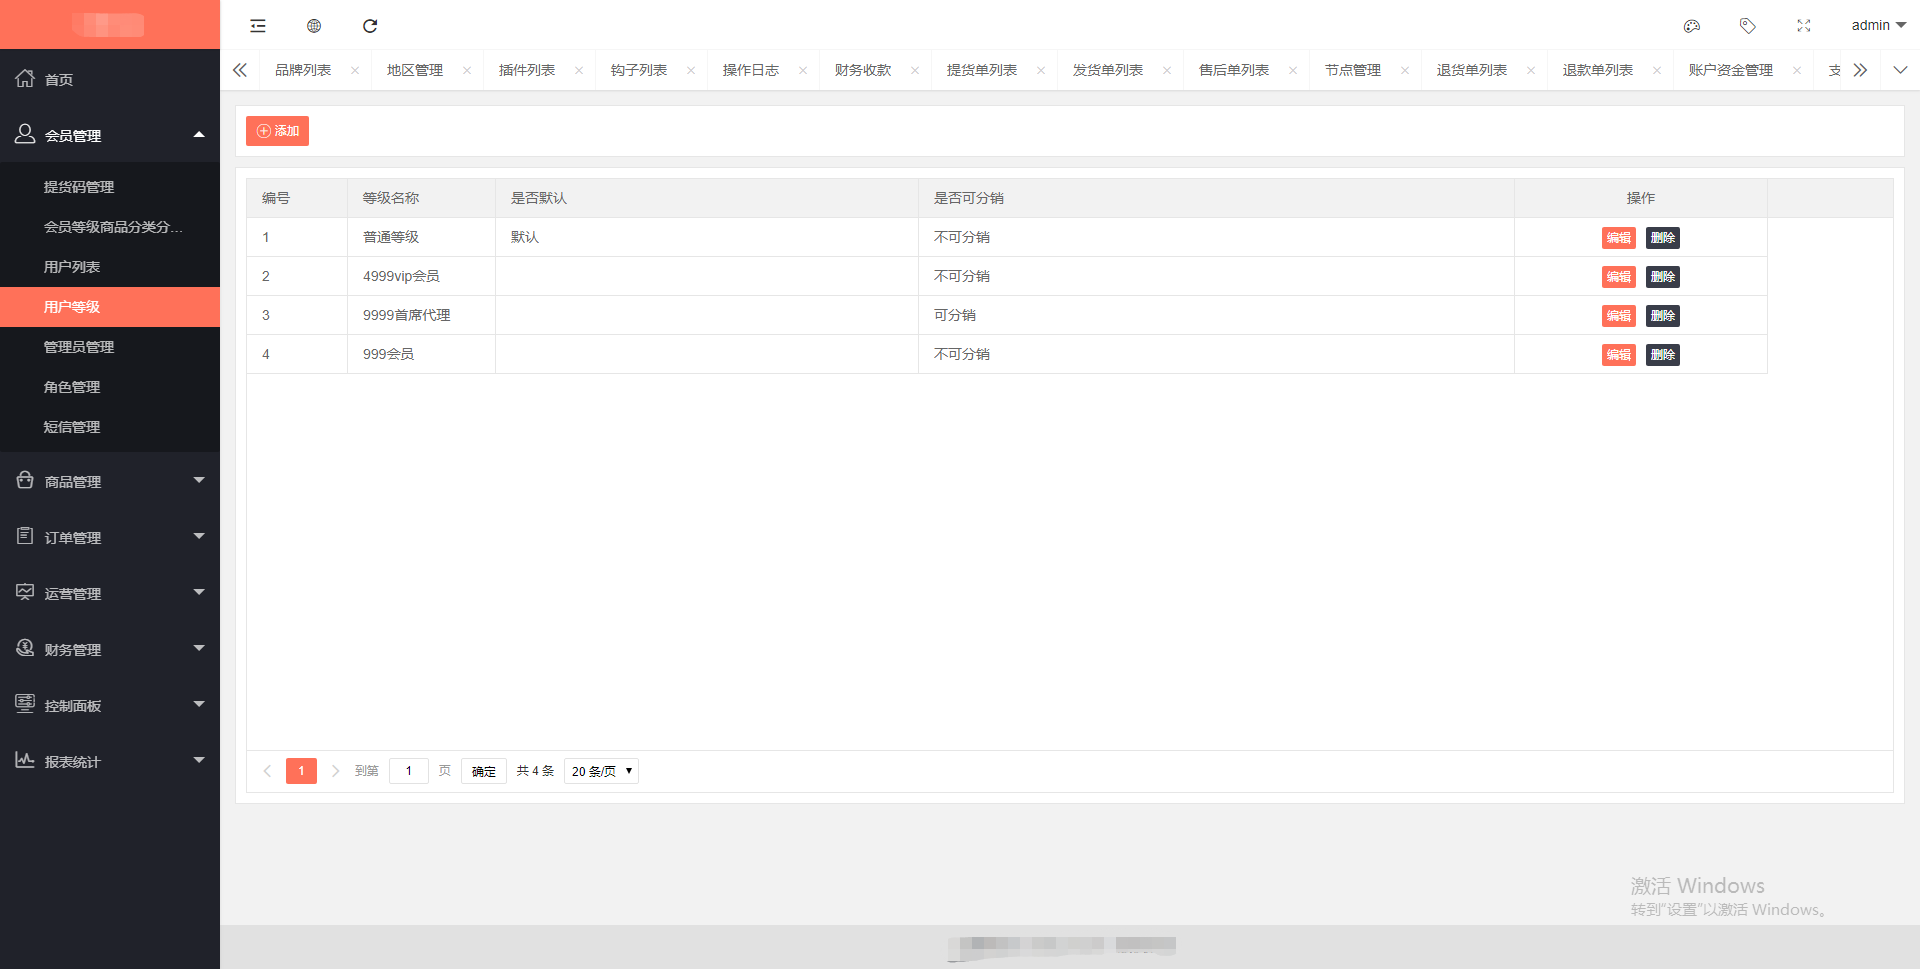This screenshot has height=969, width=1920.
Task: Close the 财务收款 tab
Action: coord(915,70)
